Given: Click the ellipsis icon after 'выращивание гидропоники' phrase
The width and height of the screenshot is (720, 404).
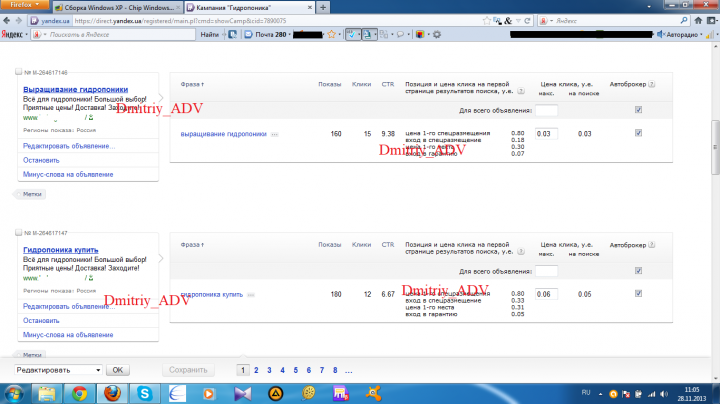Looking at the screenshot, I should [x=275, y=135].
